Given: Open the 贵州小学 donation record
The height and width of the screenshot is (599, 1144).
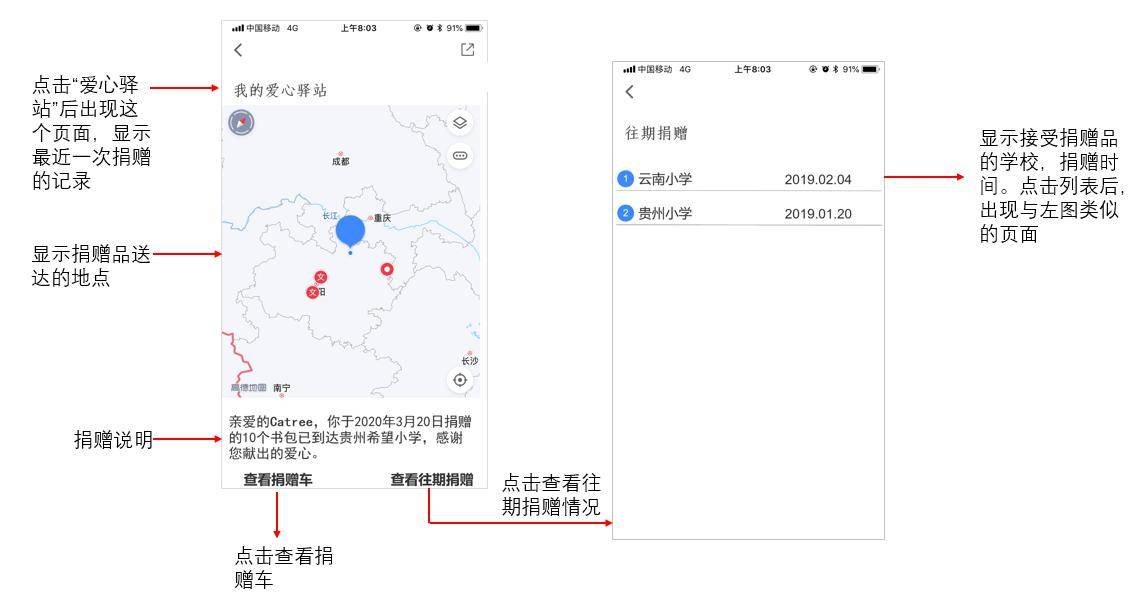Looking at the screenshot, I should [x=749, y=213].
